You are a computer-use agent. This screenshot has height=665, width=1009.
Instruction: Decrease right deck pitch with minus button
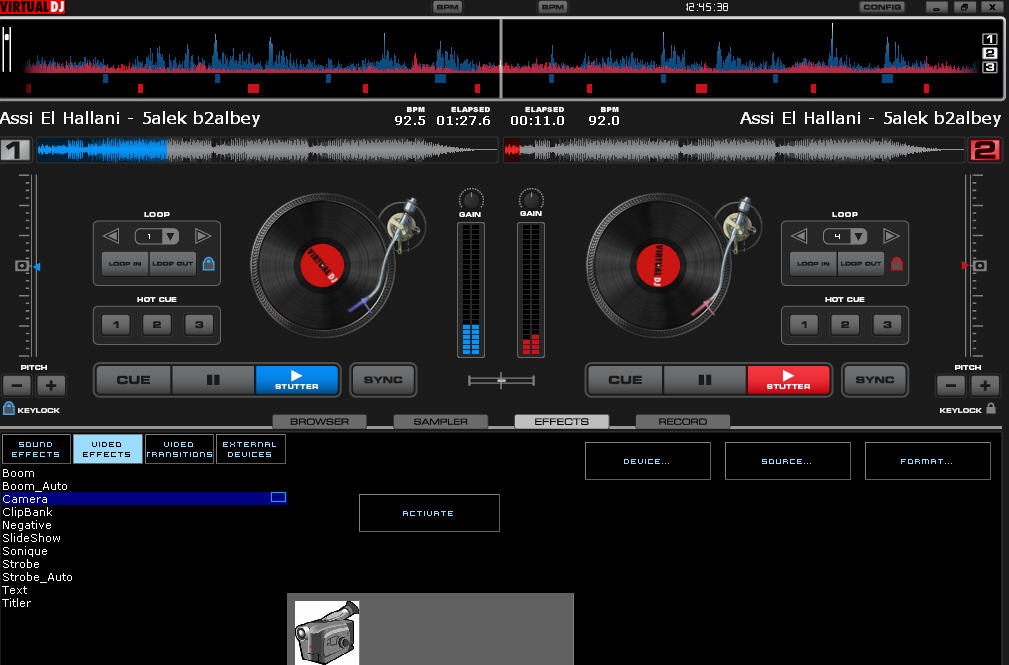pos(950,386)
